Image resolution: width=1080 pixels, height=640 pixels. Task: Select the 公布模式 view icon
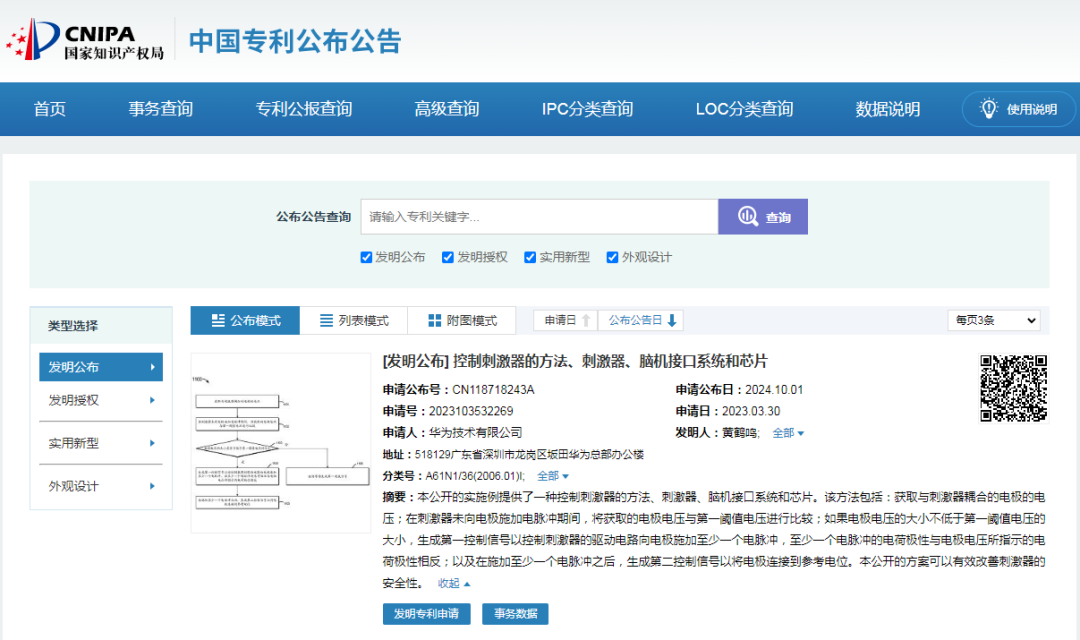point(218,321)
